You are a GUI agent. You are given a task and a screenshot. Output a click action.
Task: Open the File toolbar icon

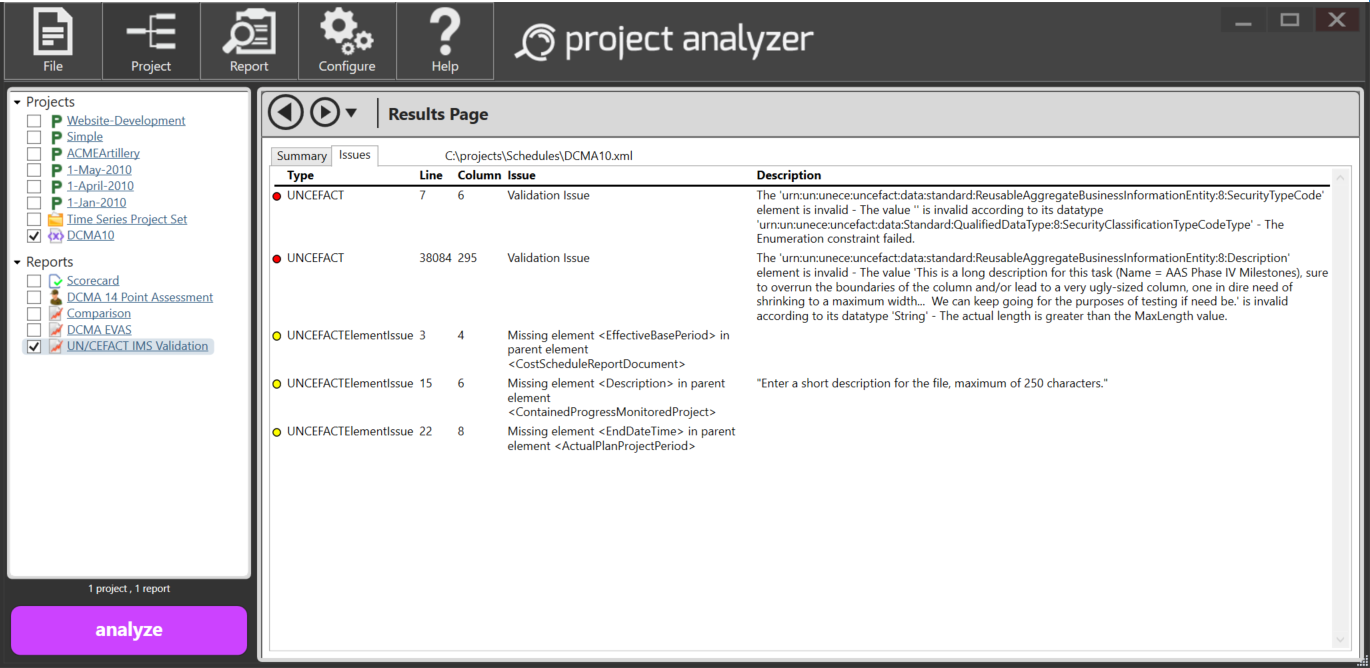pyautogui.click(x=53, y=42)
